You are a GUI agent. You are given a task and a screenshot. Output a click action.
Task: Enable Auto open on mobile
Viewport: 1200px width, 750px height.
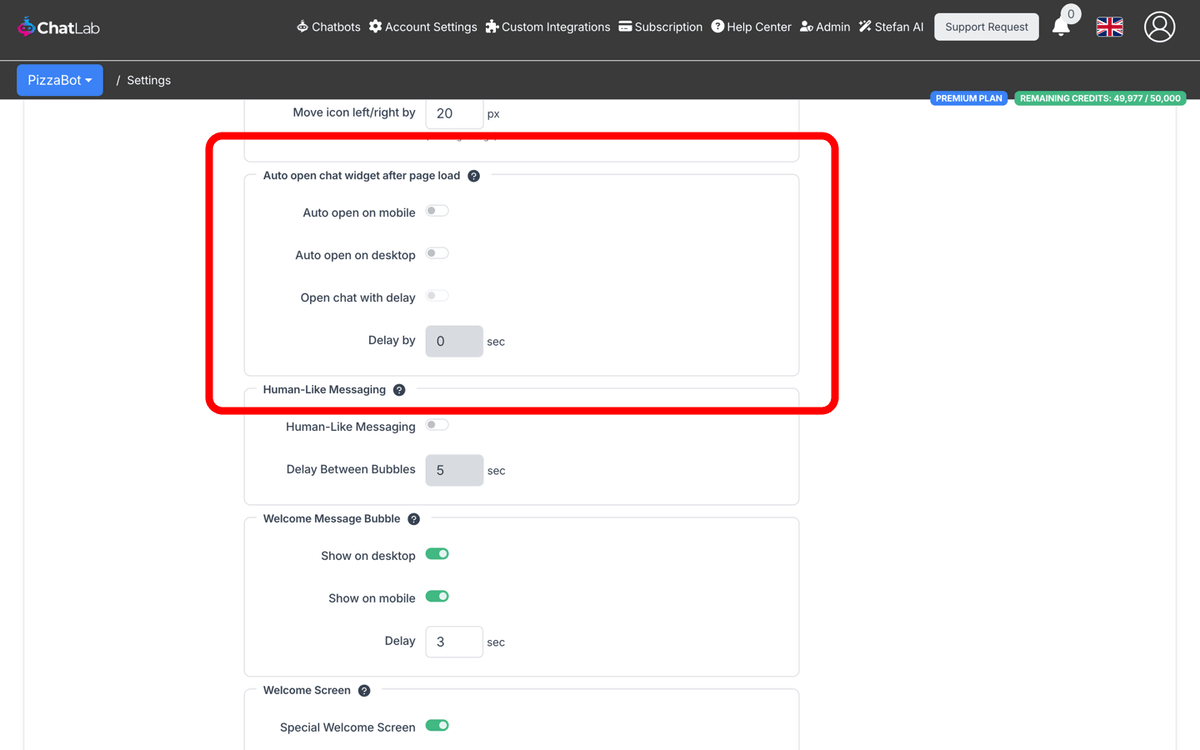(437, 211)
